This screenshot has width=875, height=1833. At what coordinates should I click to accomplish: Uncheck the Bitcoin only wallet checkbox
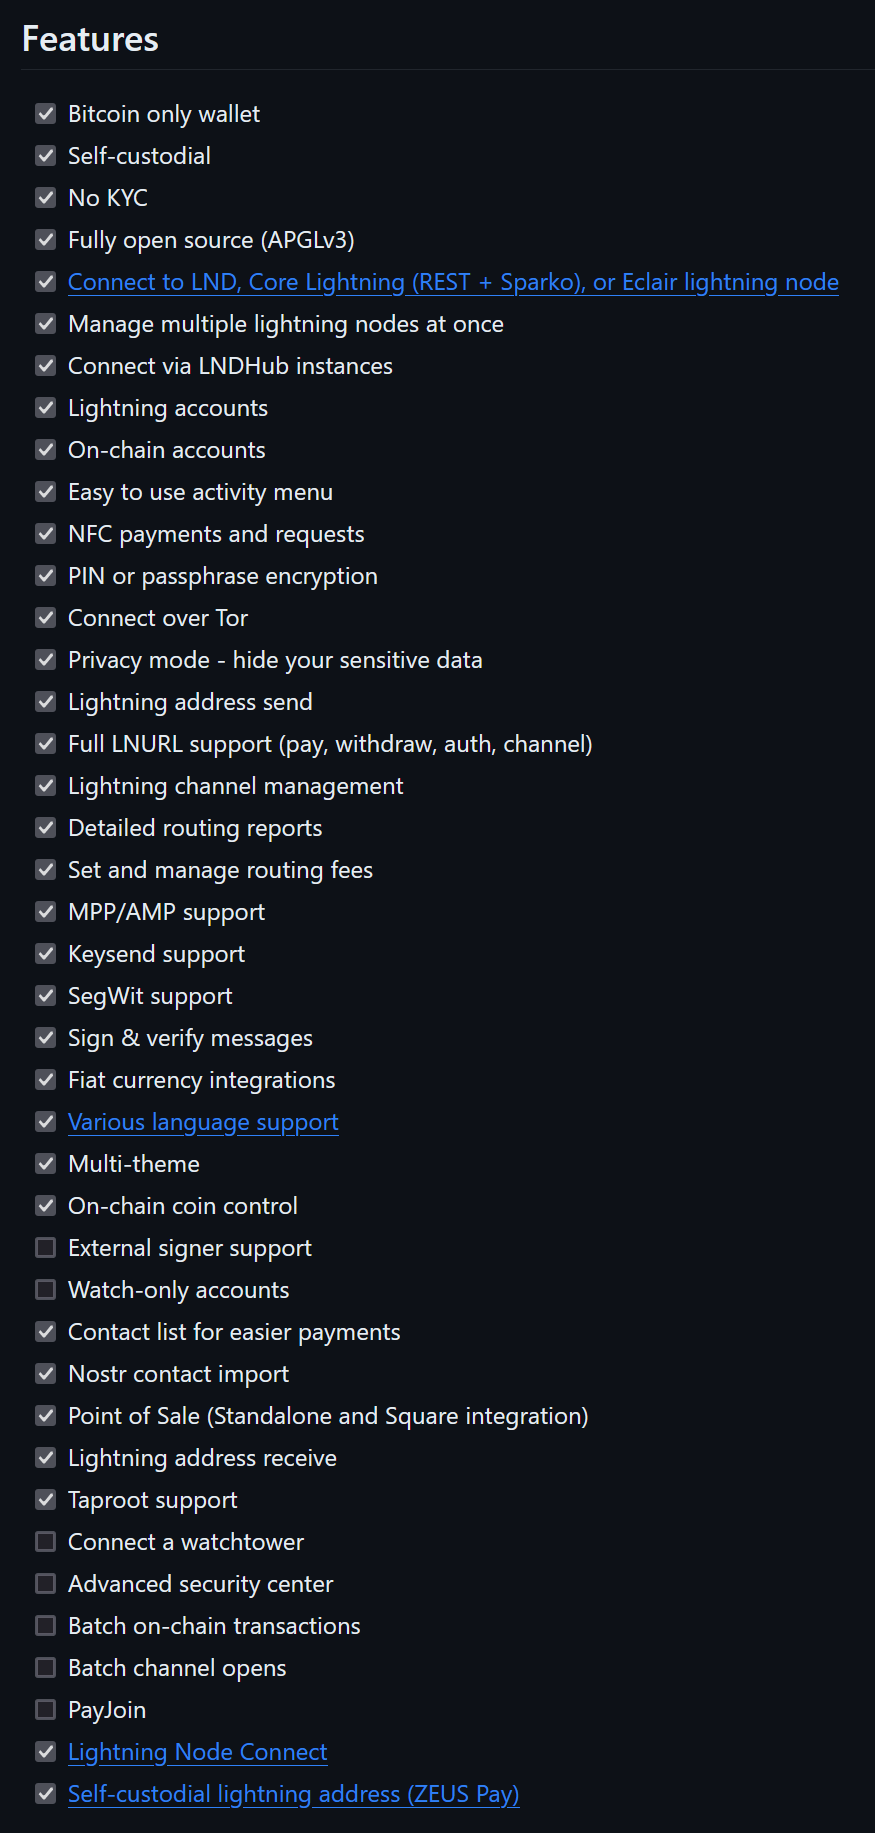coord(45,114)
